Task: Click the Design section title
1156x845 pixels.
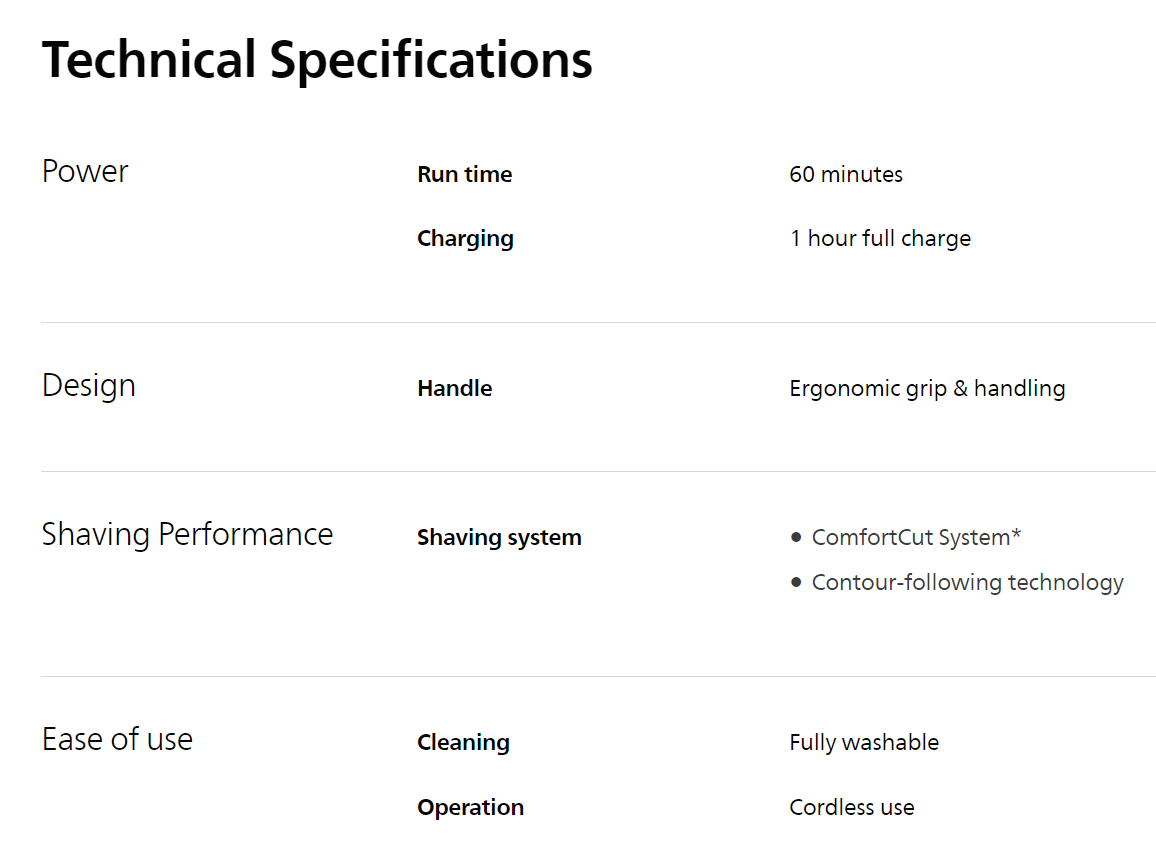Action: tap(88, 386)
